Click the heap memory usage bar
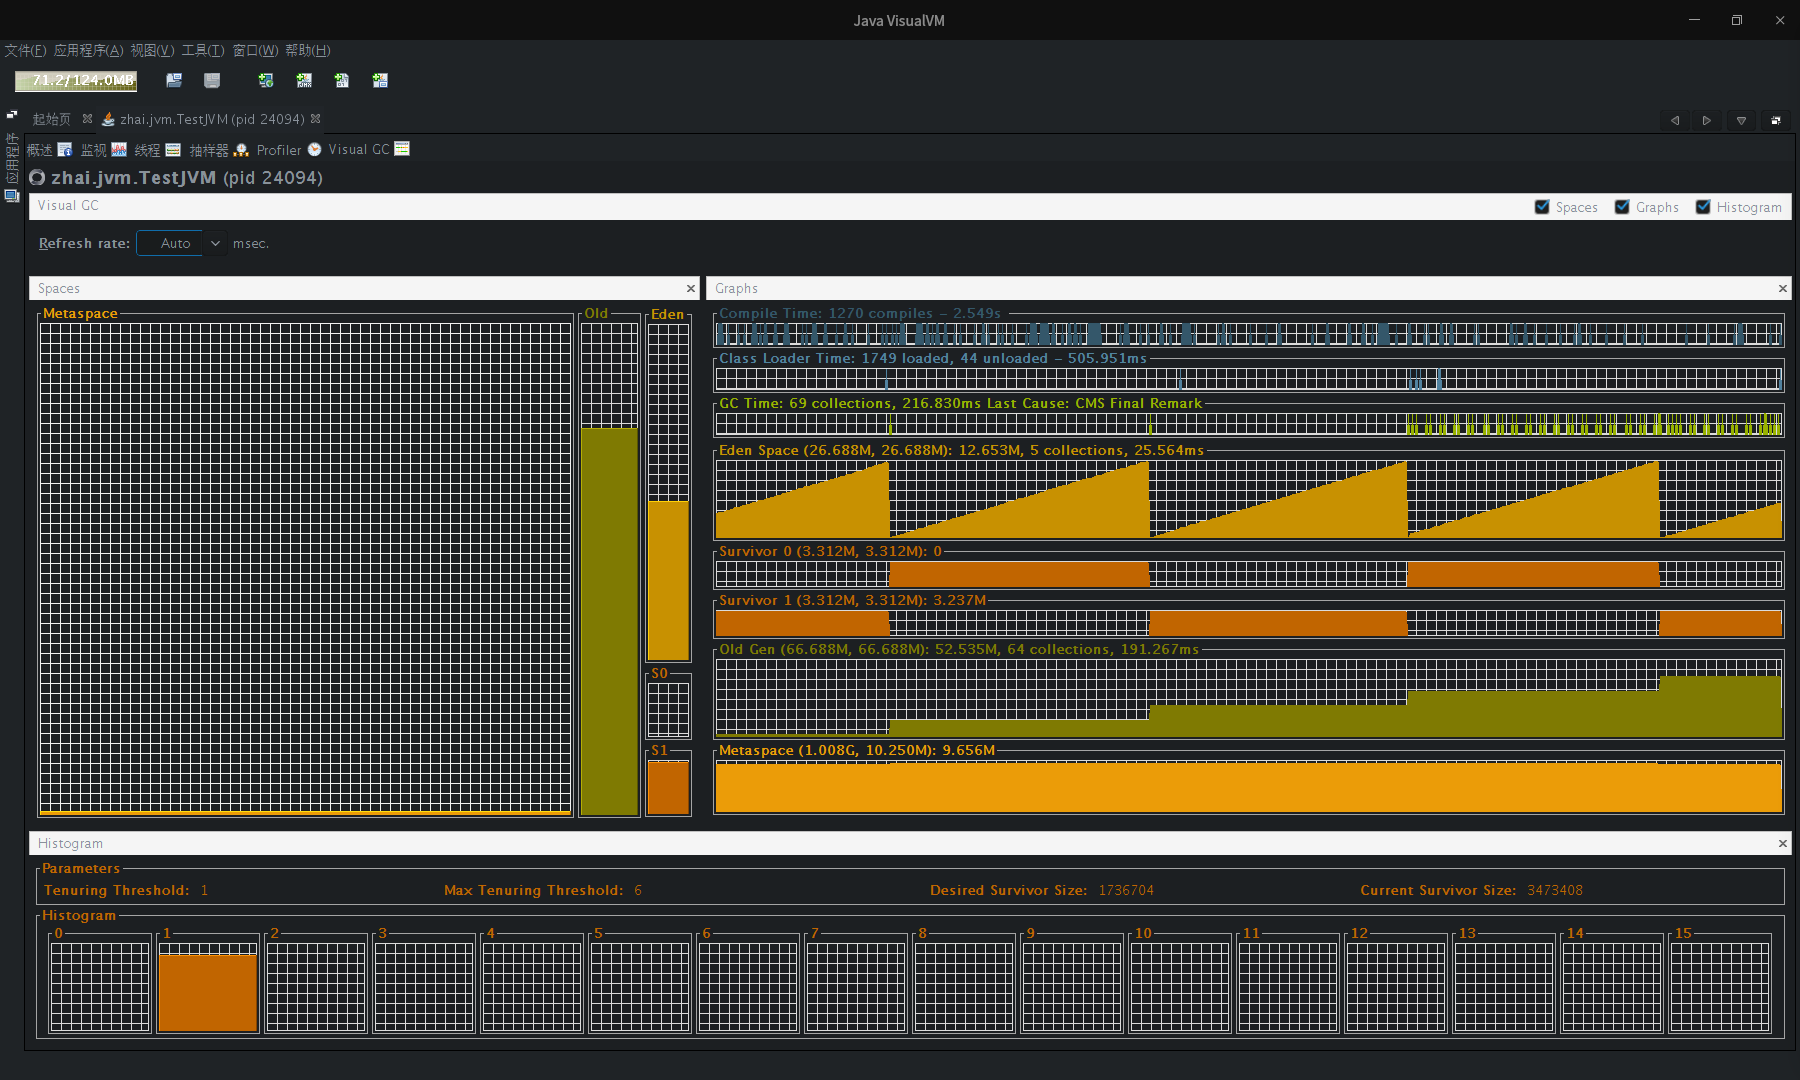1800x1080 pixels. tap(76, 81)
